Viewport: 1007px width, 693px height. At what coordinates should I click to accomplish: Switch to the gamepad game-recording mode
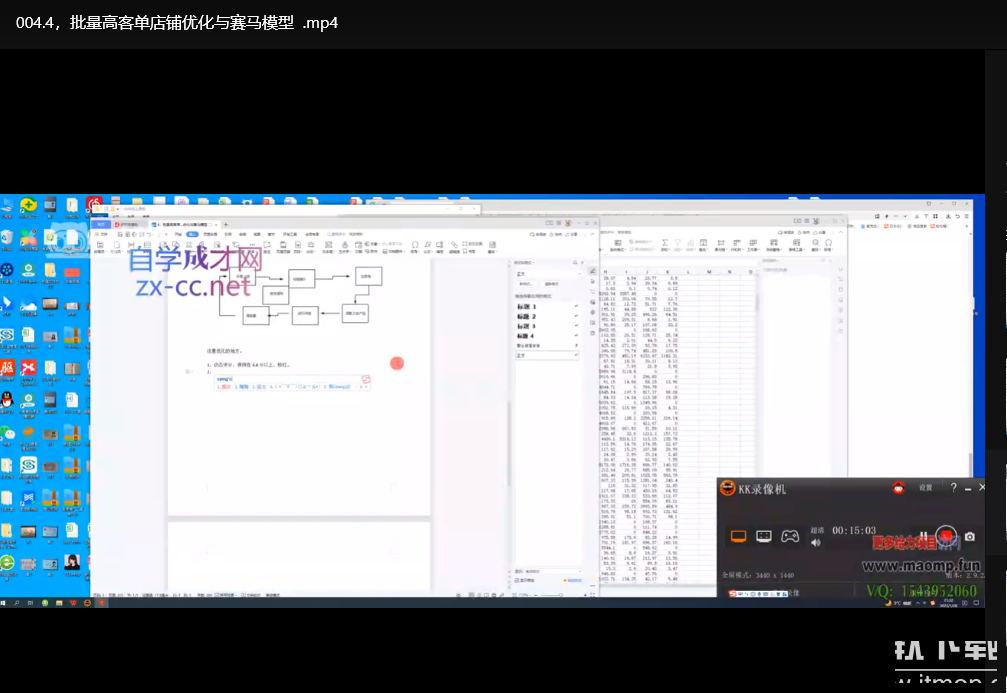[x=790, y=536]
